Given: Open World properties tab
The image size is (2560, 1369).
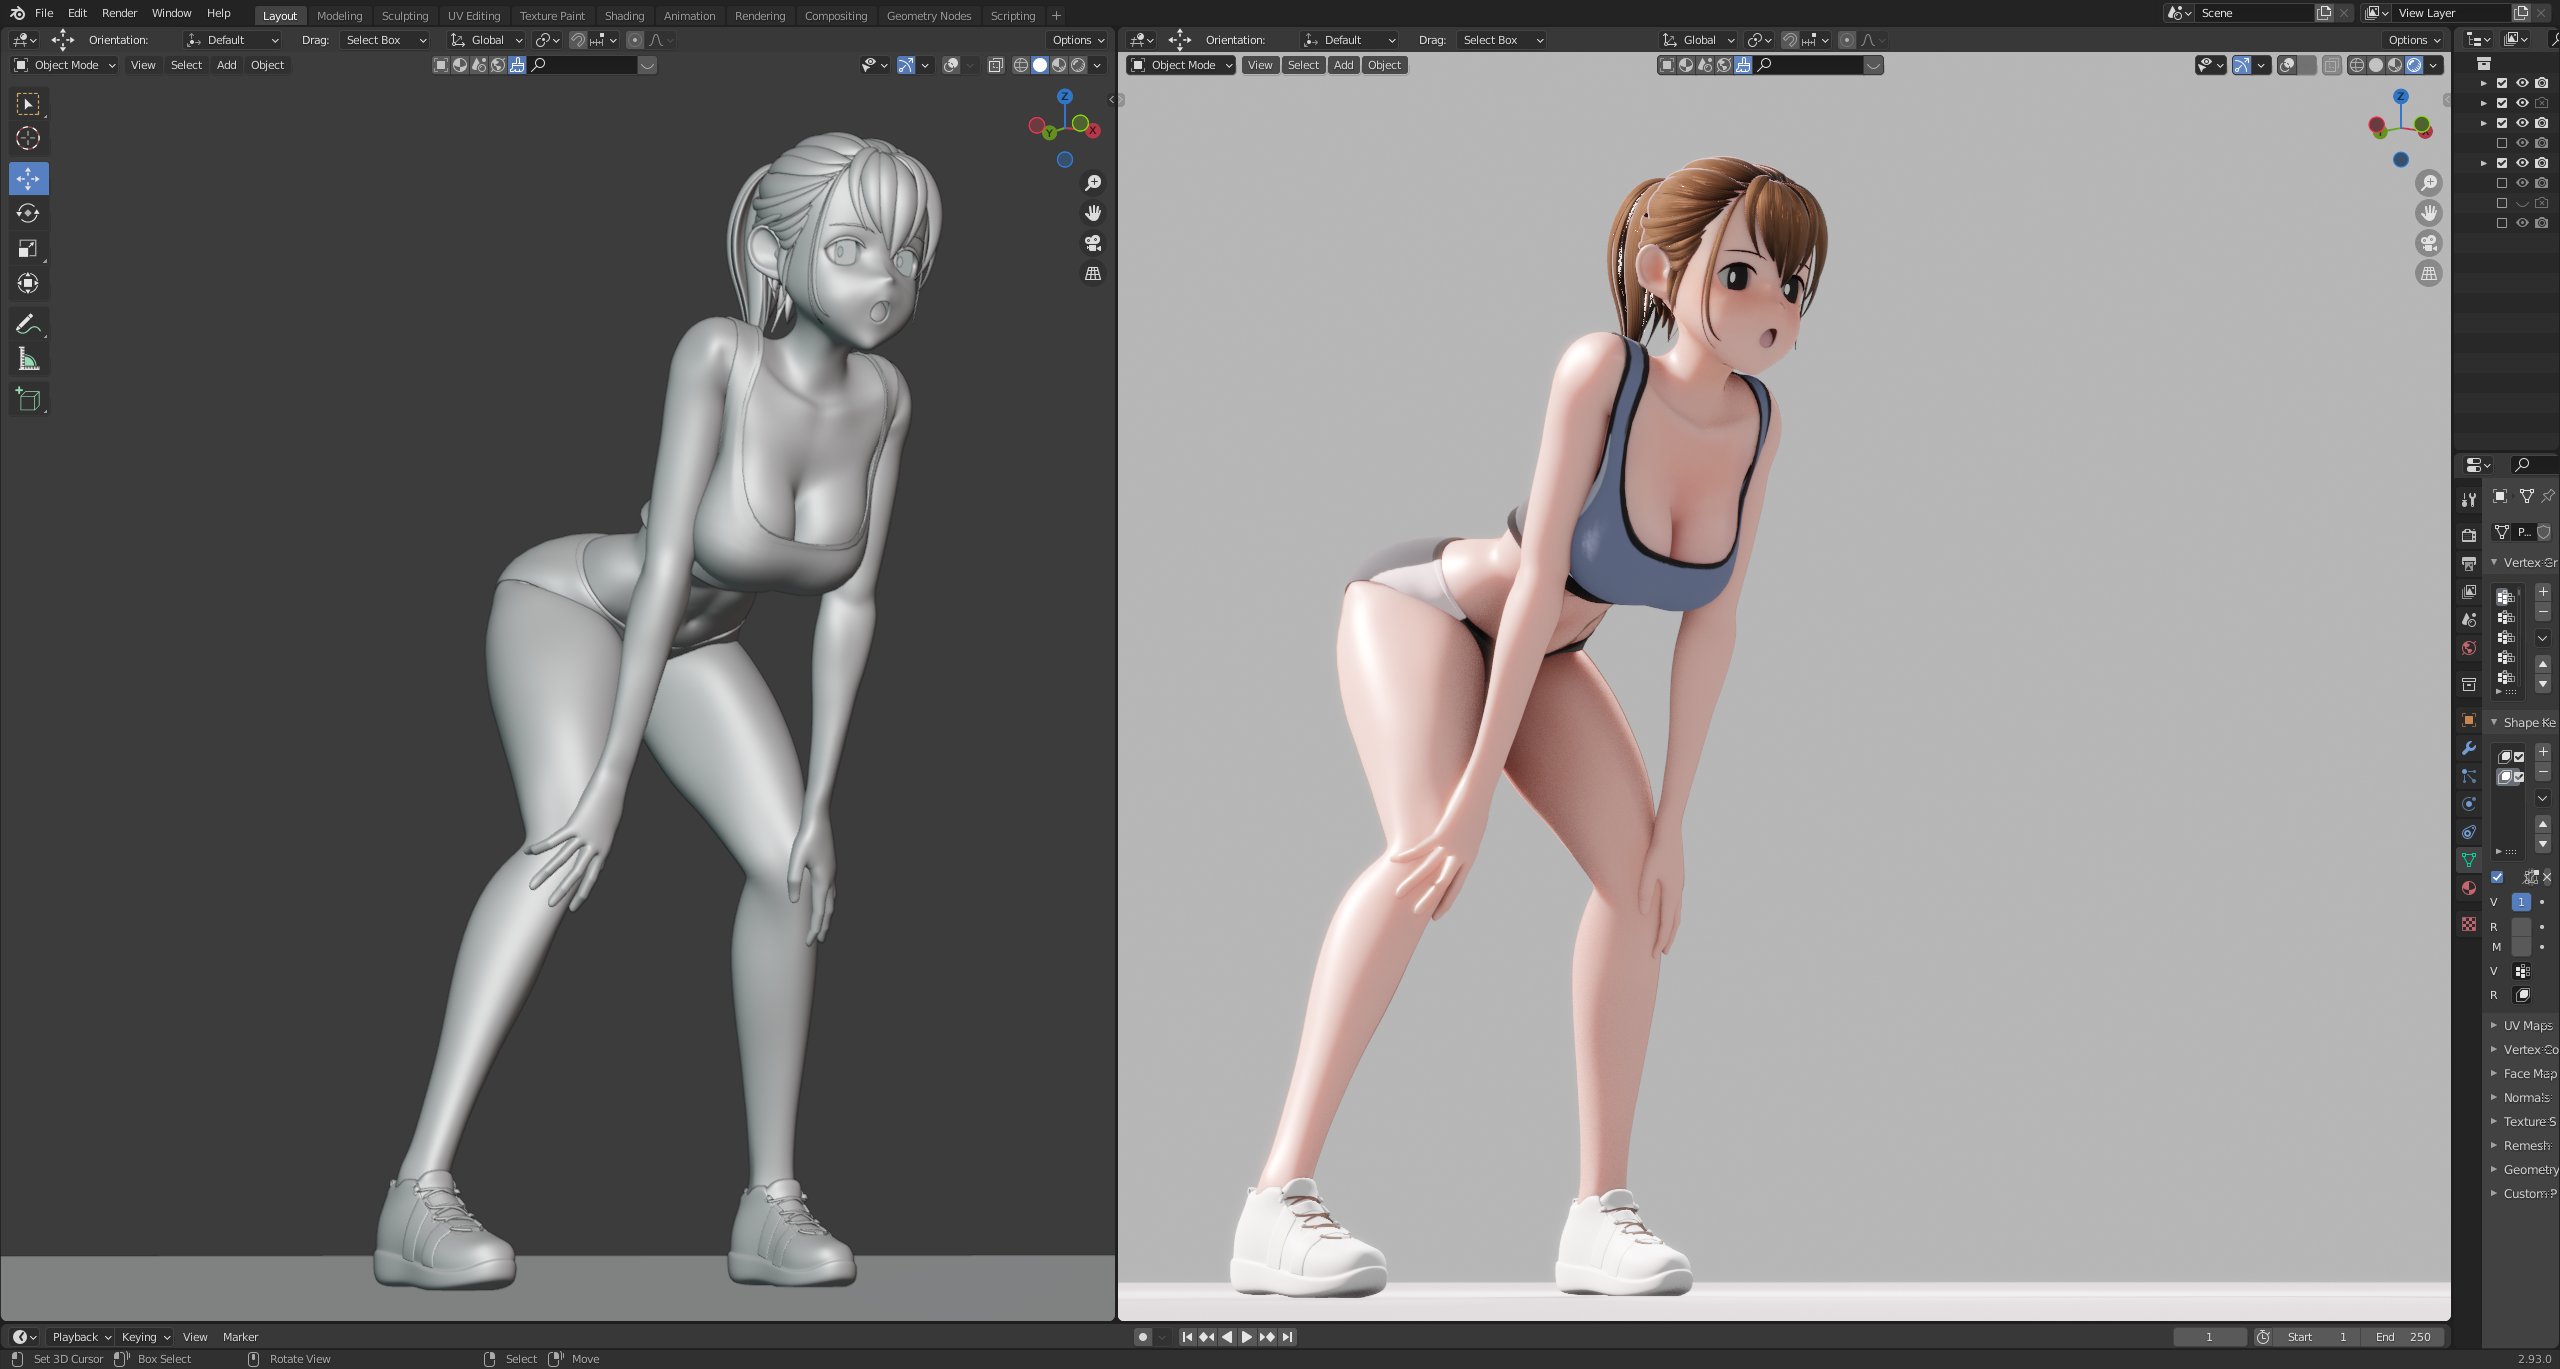Looking at the screenshot, I should tap(2469, 648).
